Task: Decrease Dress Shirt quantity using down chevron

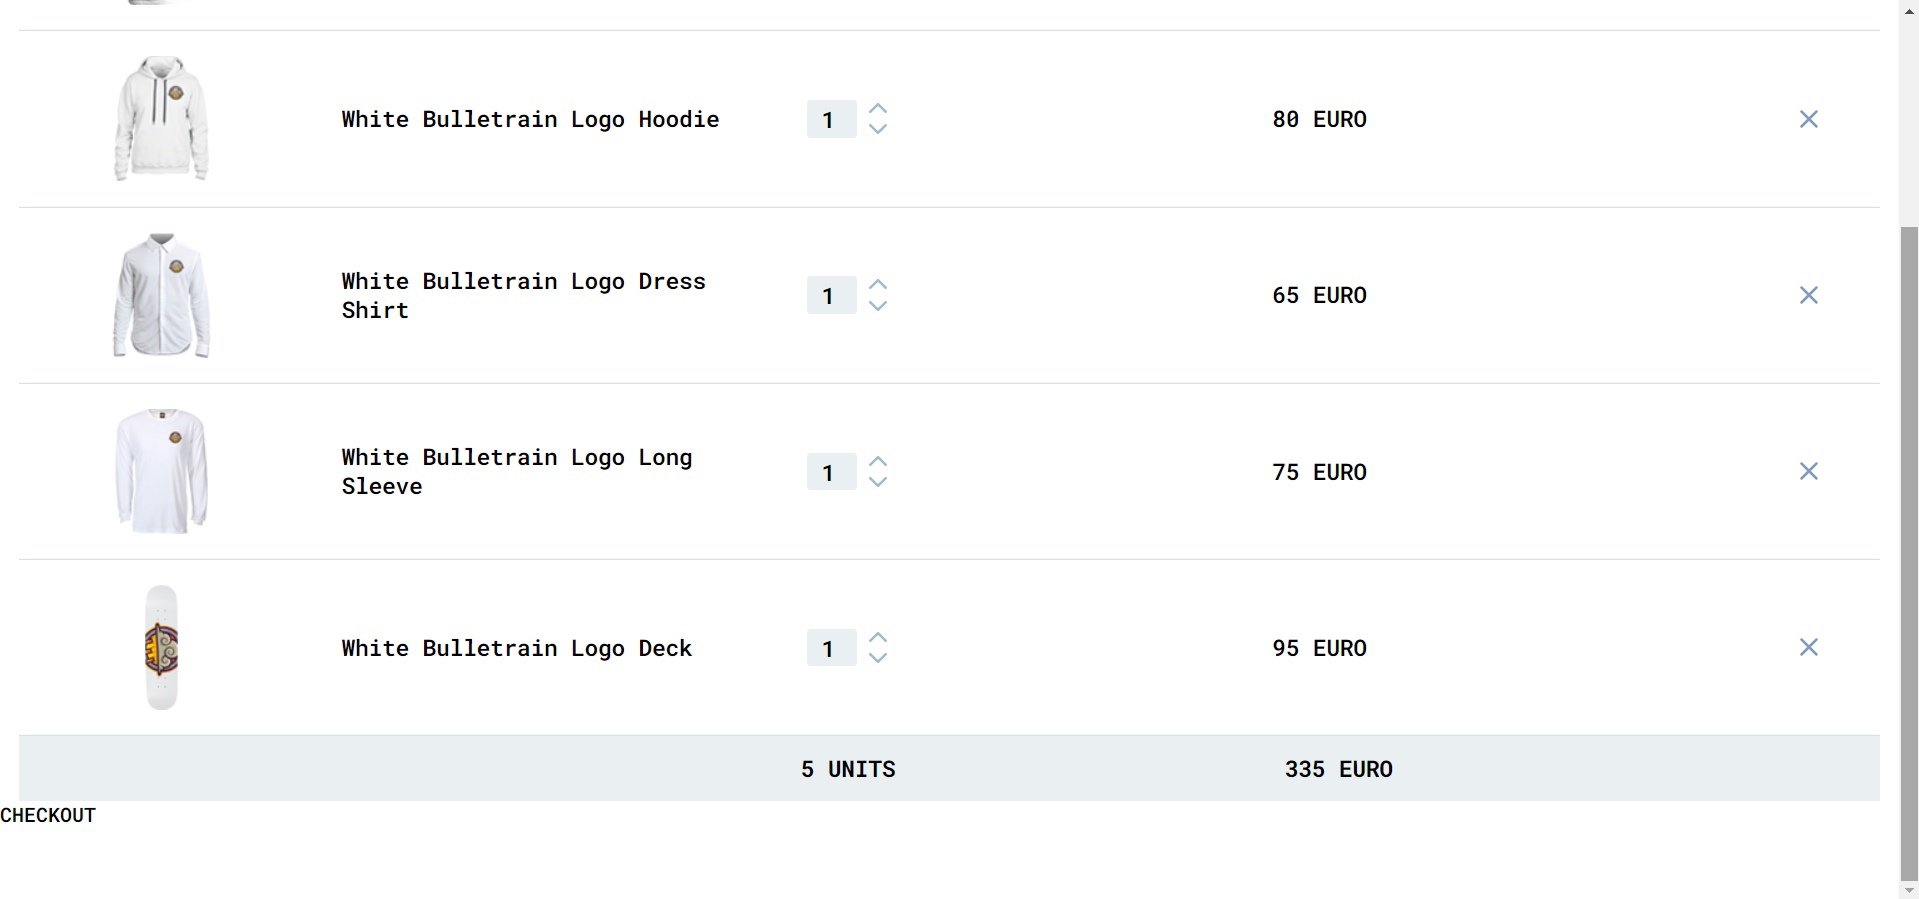Action: click(x=878, y=305)
